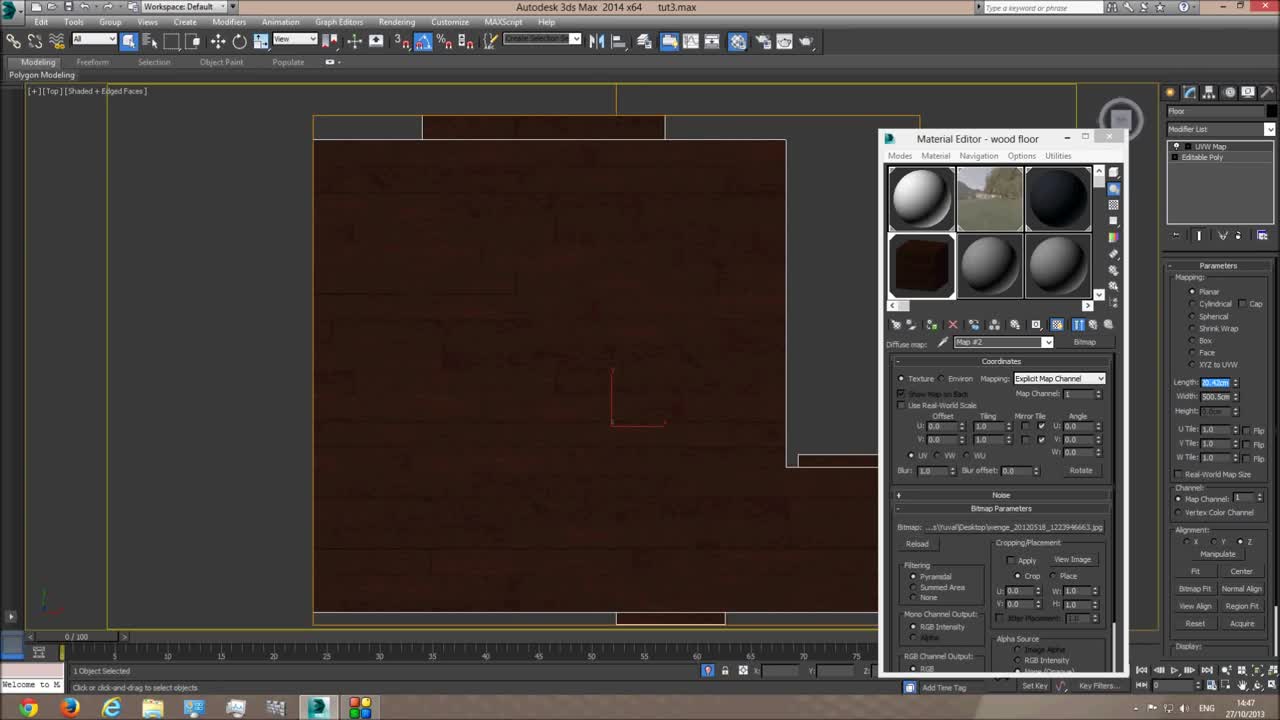Select the Texture radio button
Screen dimensions: 1280x720
[901, 379]
